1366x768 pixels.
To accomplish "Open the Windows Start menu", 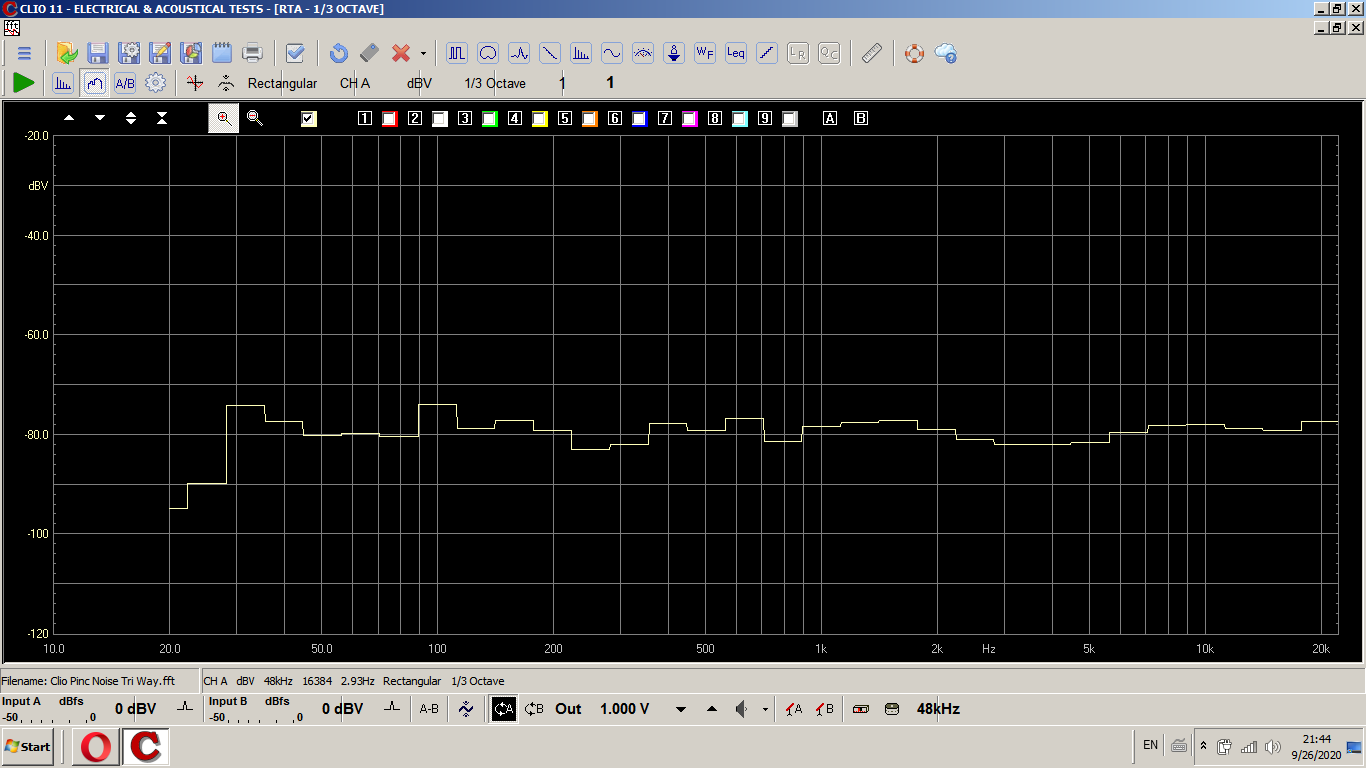I will (28, 747).
